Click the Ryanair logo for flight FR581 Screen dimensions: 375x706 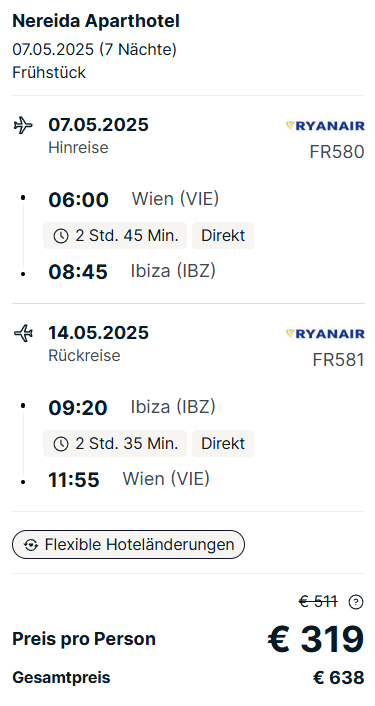tap(325, 334)
